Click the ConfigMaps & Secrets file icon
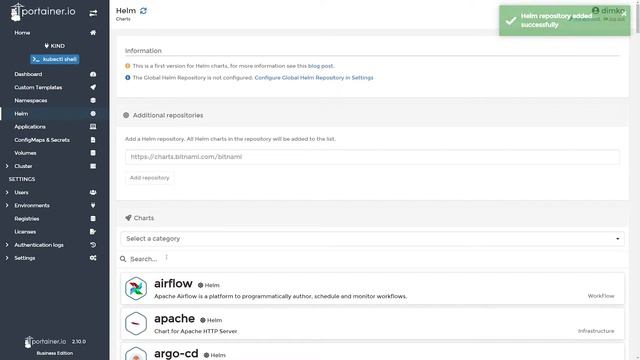Image resolution: width=640 pixels, height=360 pixels. click(x=93, y=140)
